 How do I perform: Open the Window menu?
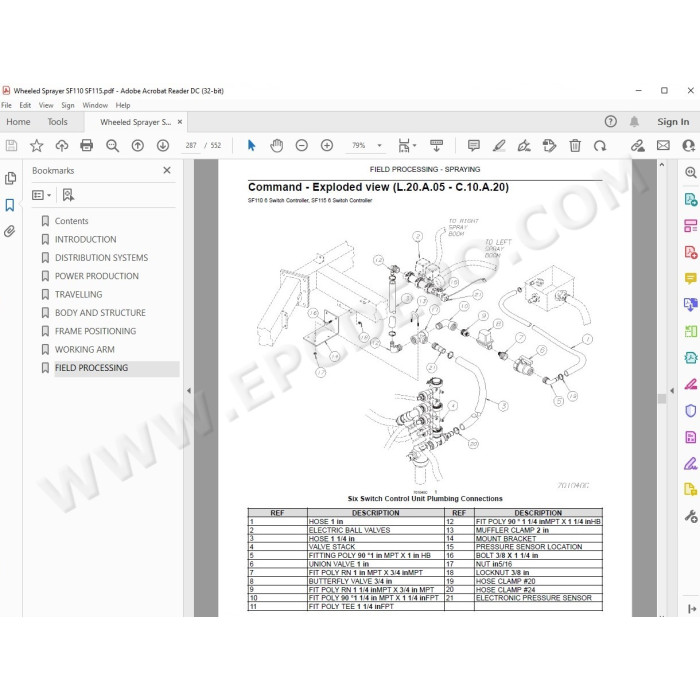point(95,105)
